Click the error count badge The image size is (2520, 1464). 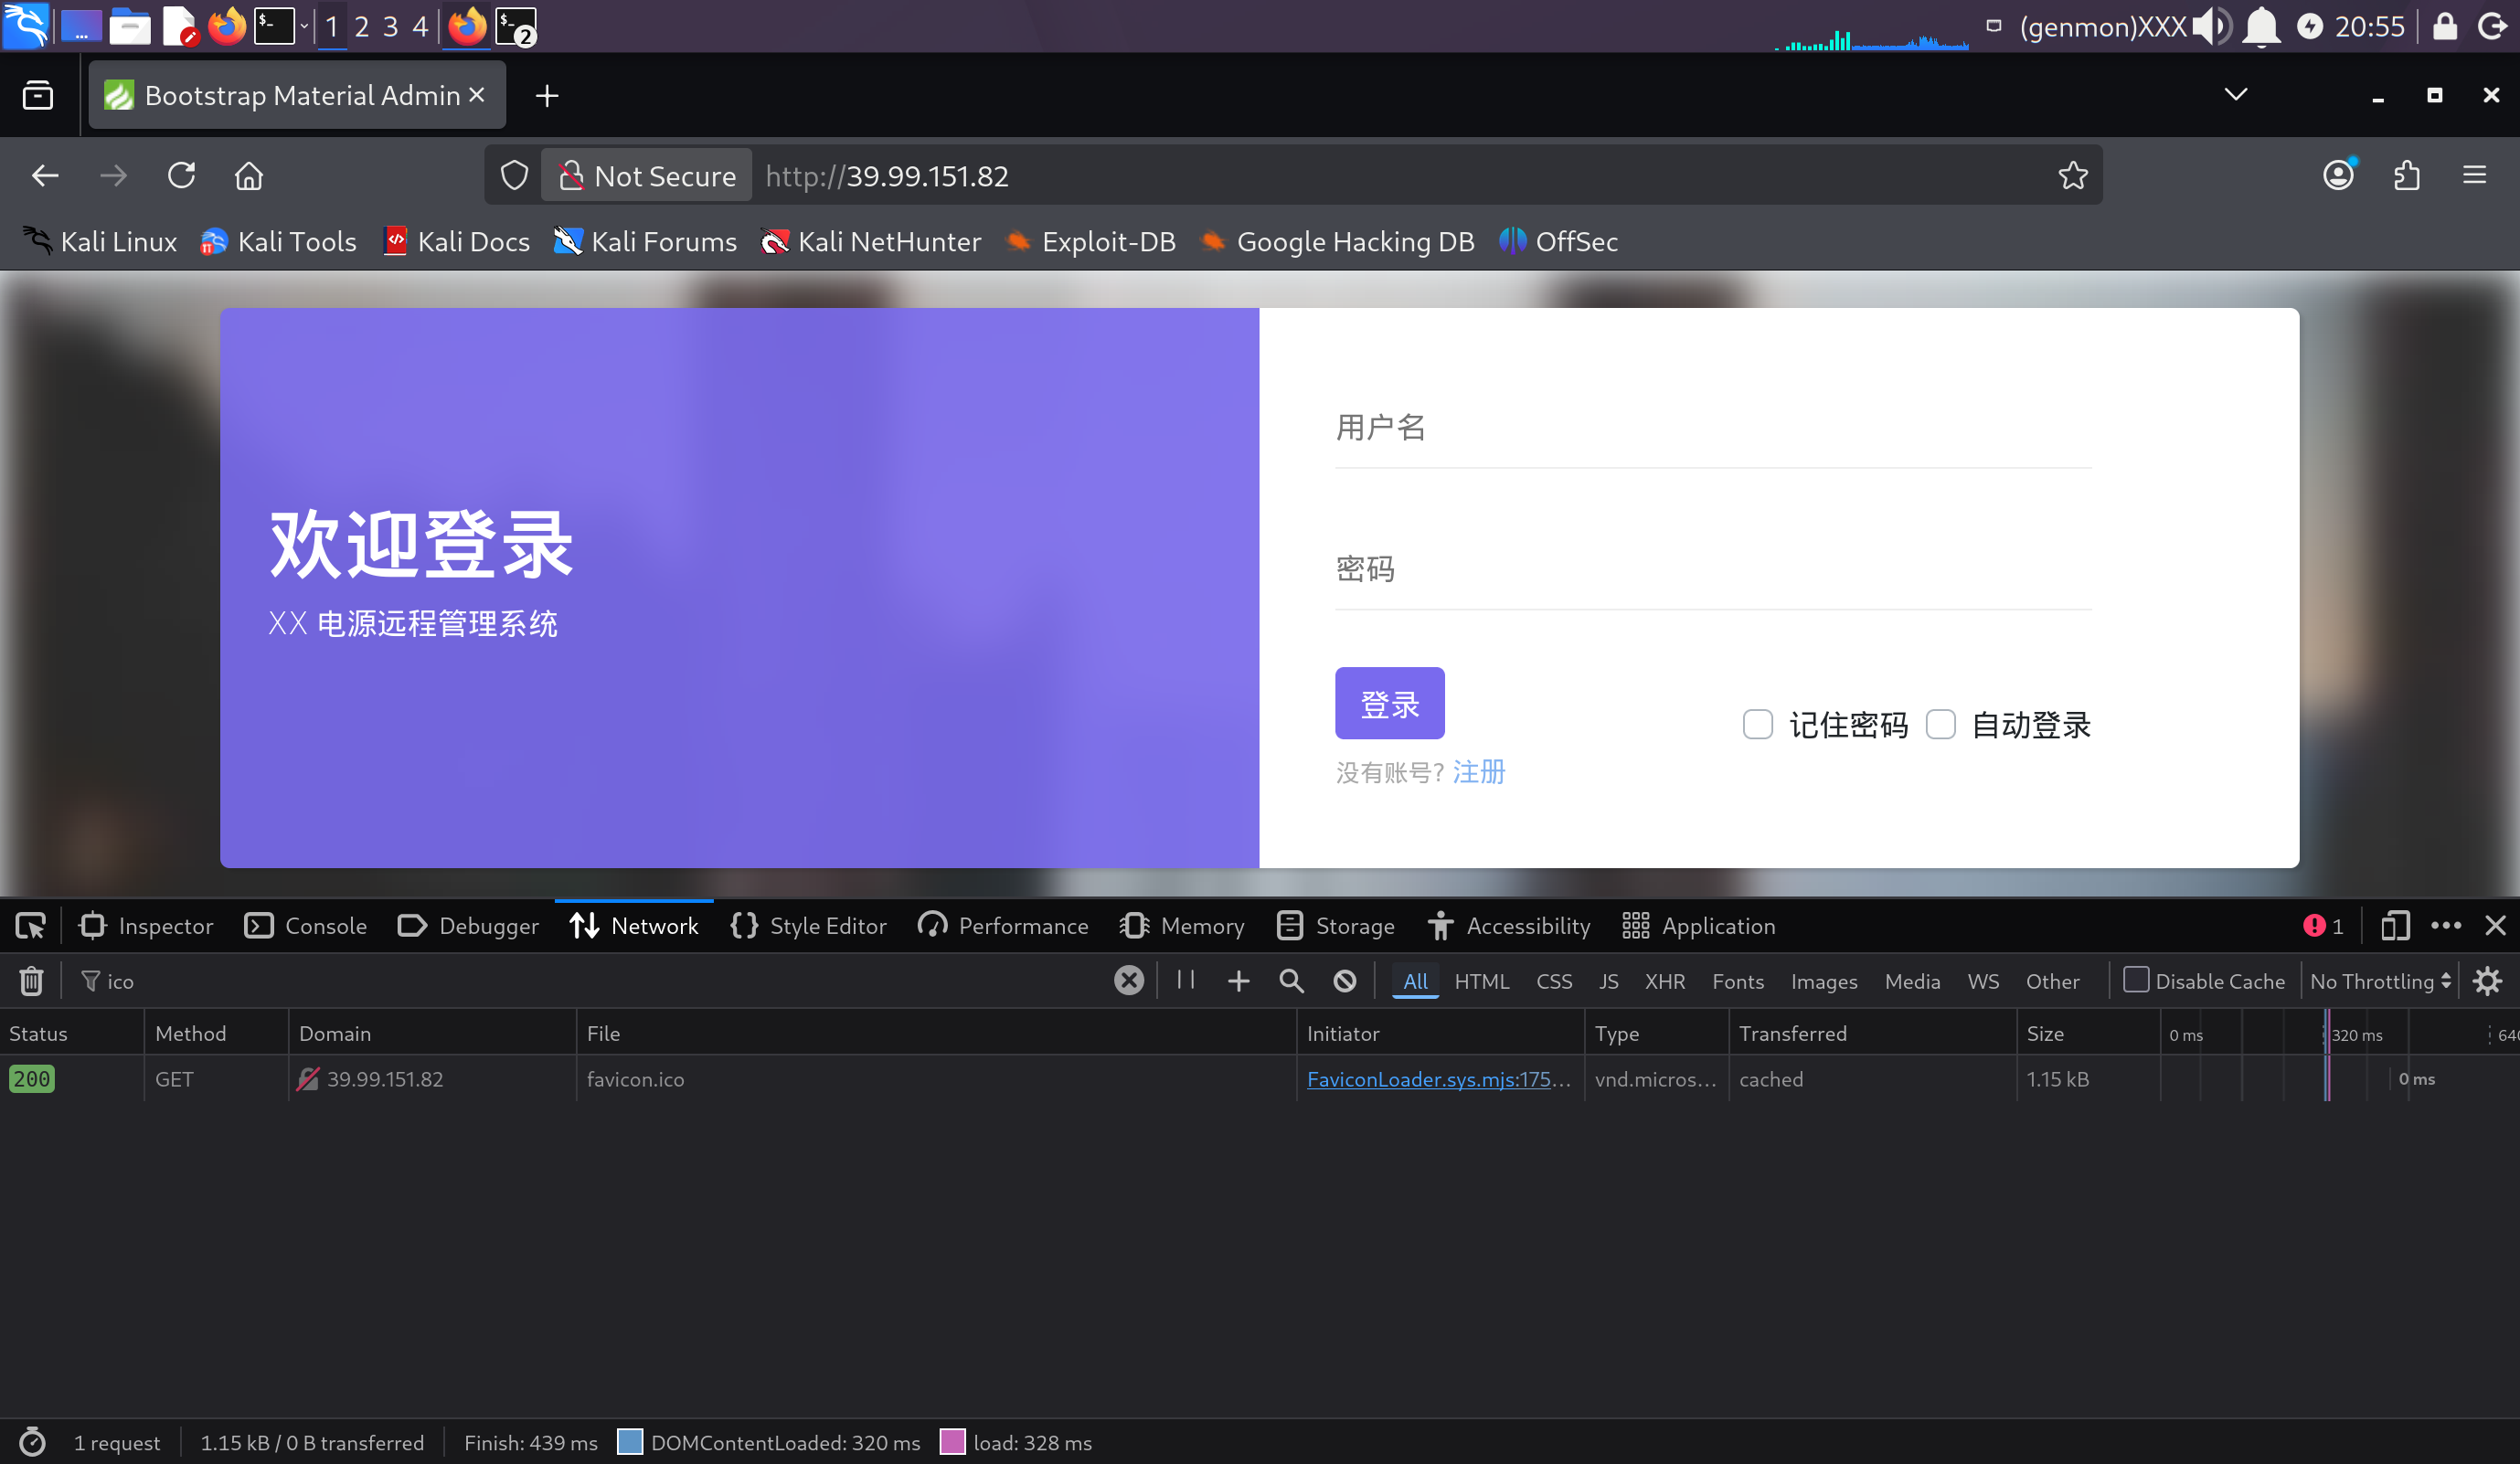tap(2324, 926)
